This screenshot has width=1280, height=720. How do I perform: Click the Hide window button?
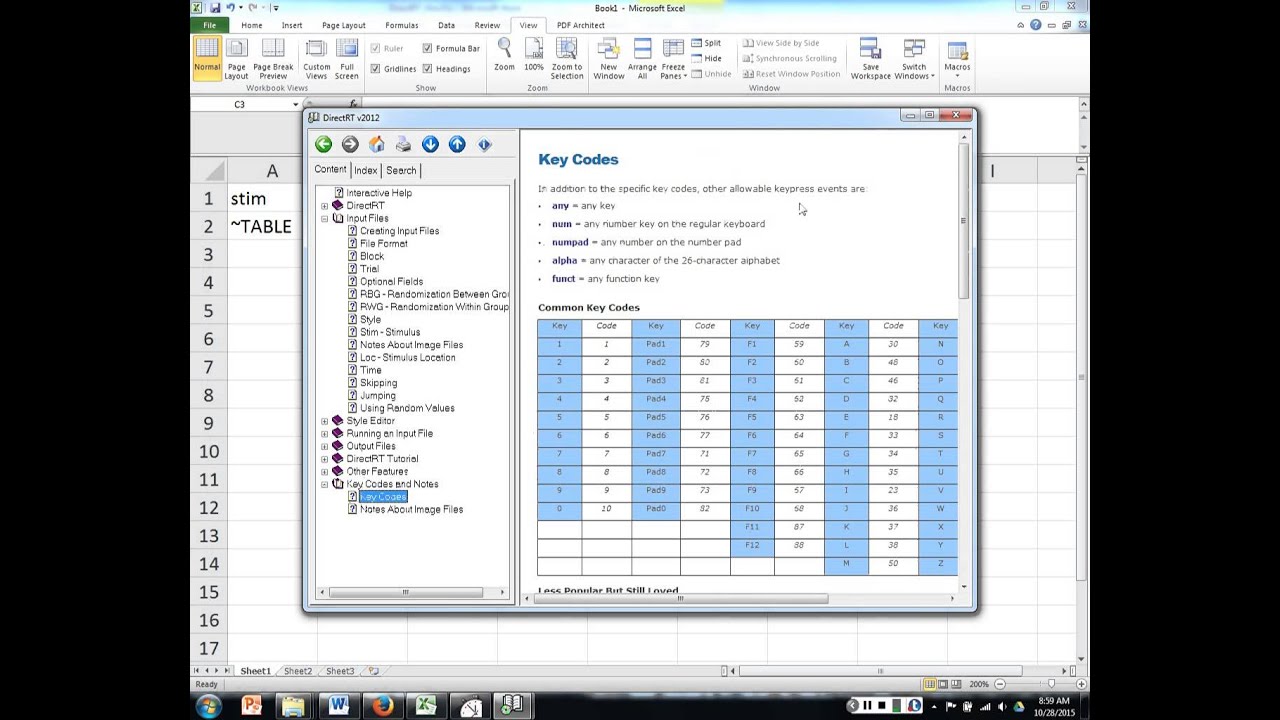(x=706, y=58)
